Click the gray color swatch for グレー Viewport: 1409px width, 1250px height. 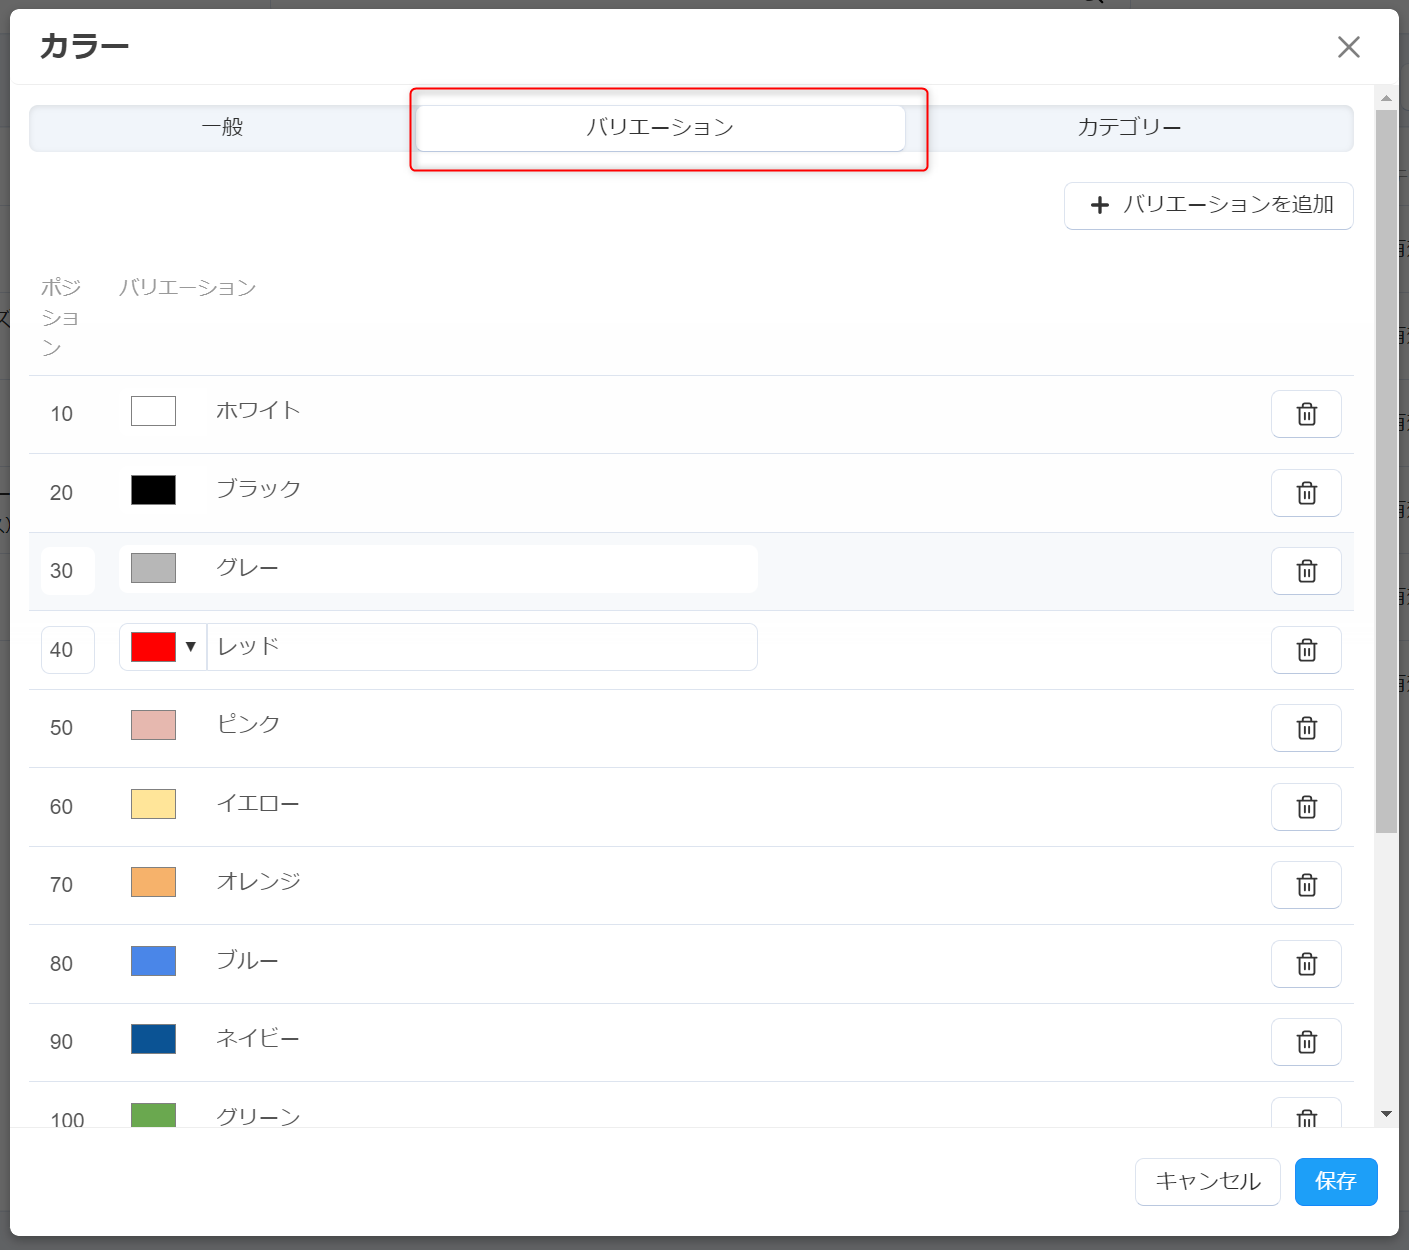coord(153,568)
